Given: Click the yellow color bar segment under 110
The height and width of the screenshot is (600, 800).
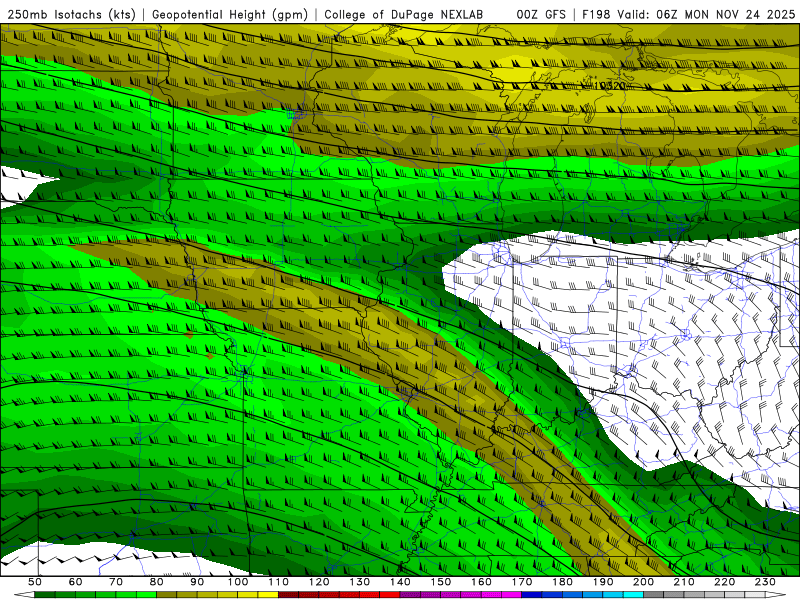Looking at the screenshot, I should click(268, 595).
